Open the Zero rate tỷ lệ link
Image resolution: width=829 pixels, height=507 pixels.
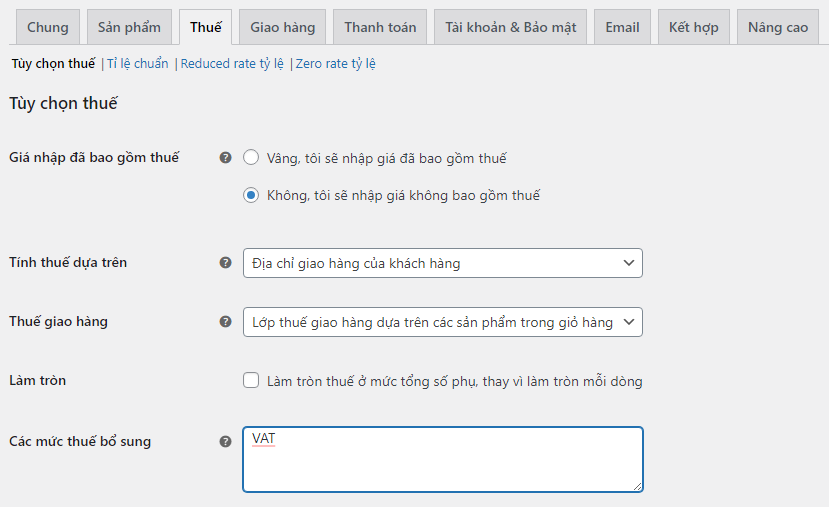pyautogui.click(x=336, y=64)
